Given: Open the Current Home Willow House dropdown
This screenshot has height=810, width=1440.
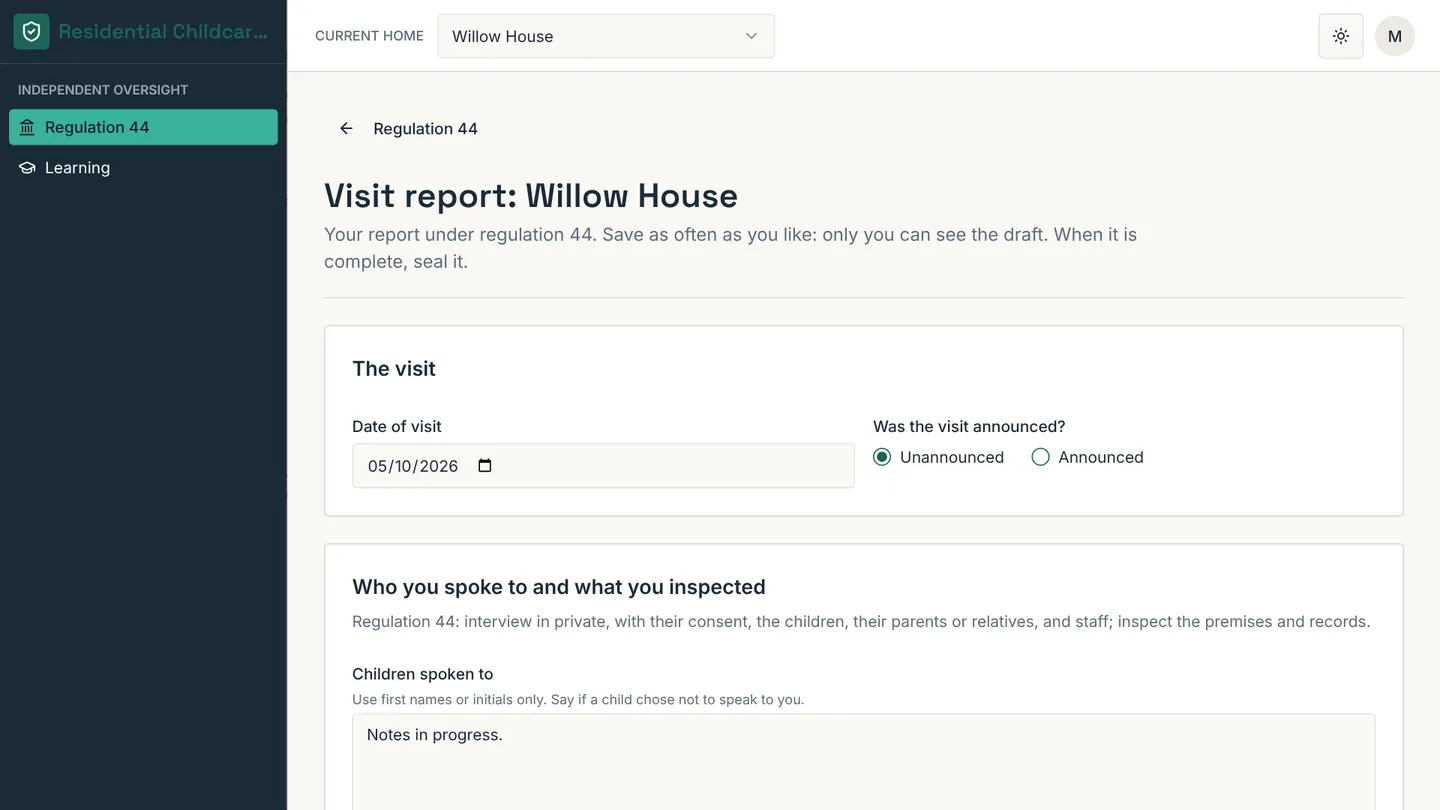Looking at the screenshot, I should tap(606, 36).
